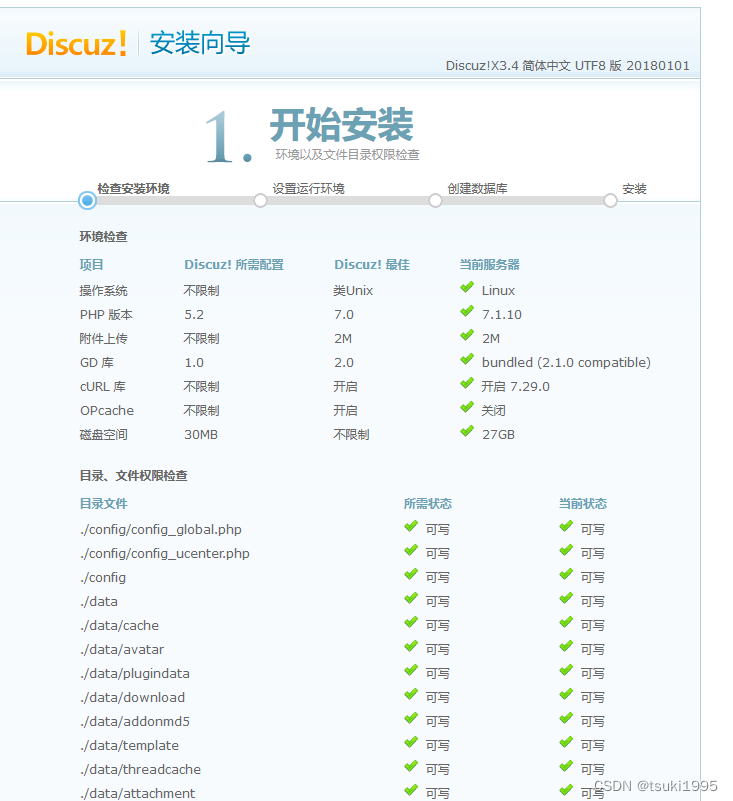The height and width of the screenshot is (801, 733).
Task: Click the 当前服务器 column header
Action: 489,265
